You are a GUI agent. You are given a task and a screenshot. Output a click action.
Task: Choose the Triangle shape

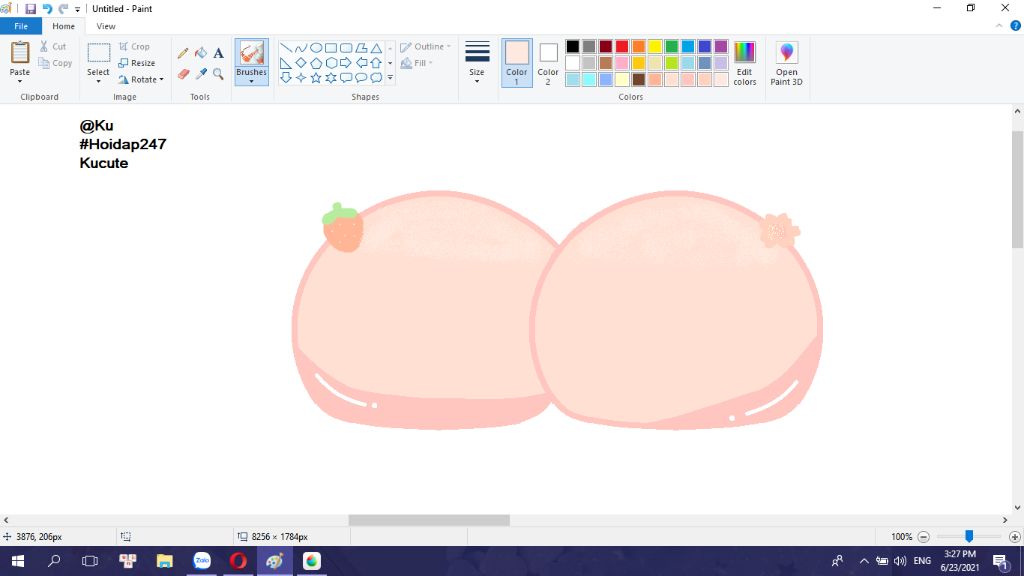pyautogui.click(x=376, y=48)
